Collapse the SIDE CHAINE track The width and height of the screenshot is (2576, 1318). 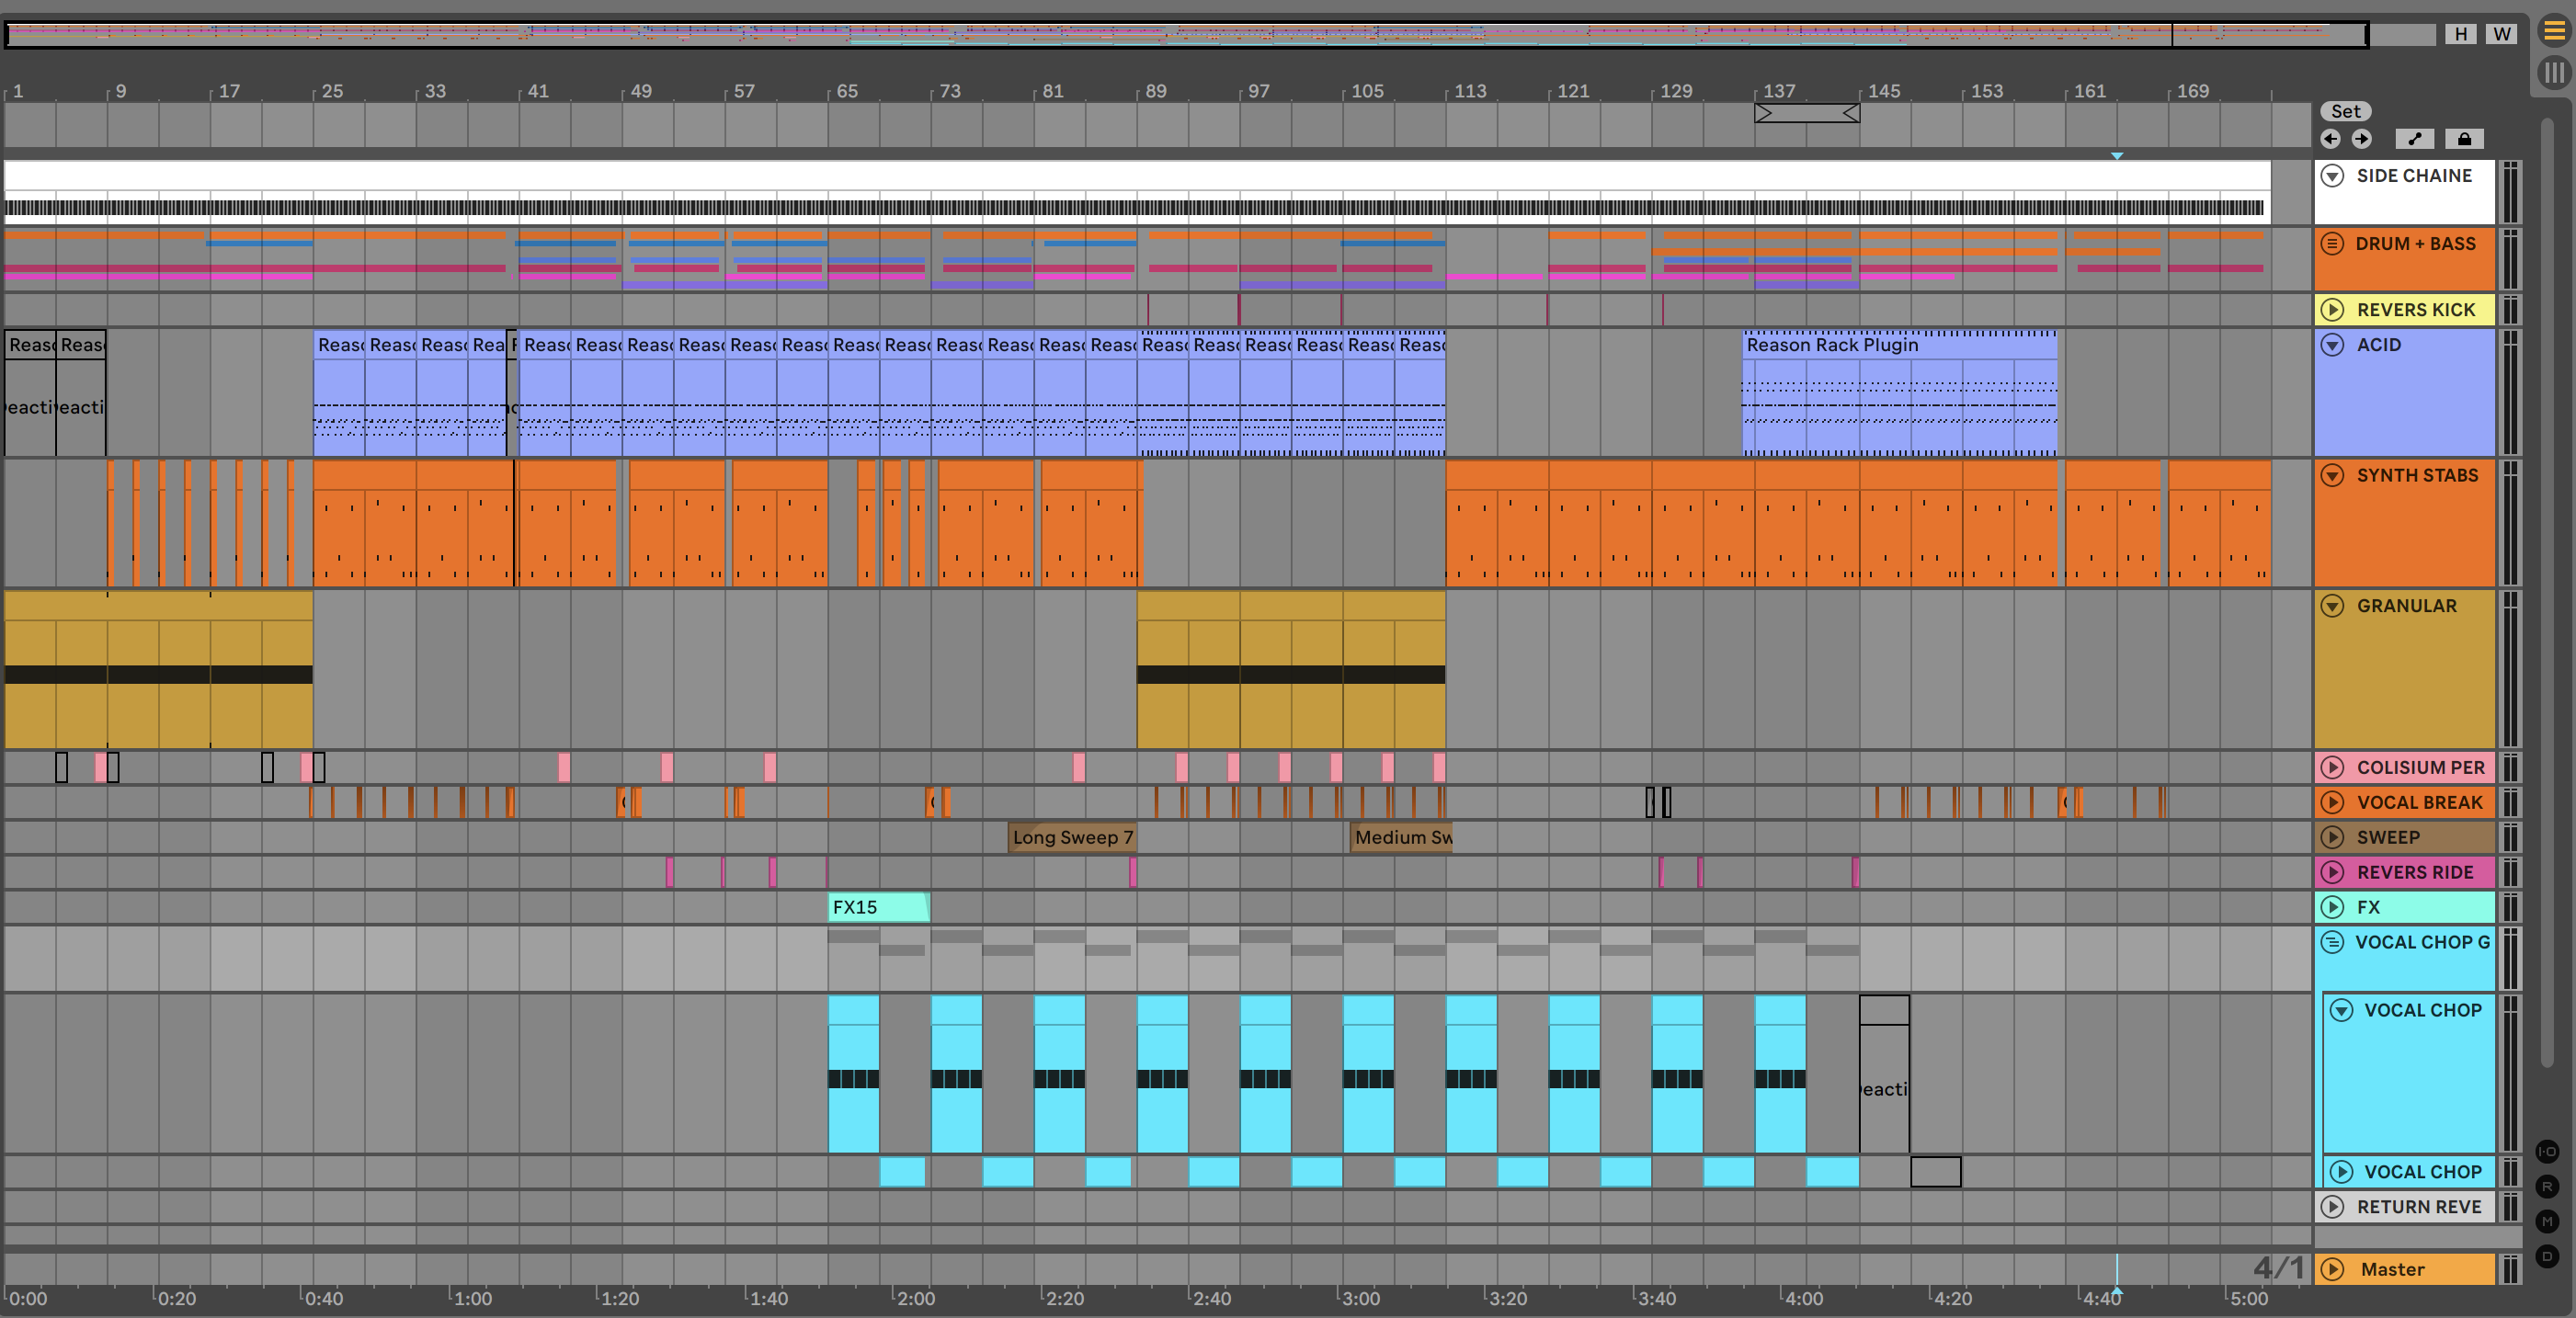(2332, 176)
